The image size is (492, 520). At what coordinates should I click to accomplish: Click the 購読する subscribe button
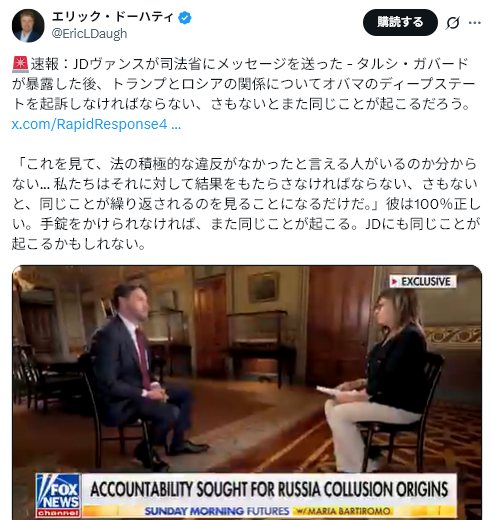(400, 22)
